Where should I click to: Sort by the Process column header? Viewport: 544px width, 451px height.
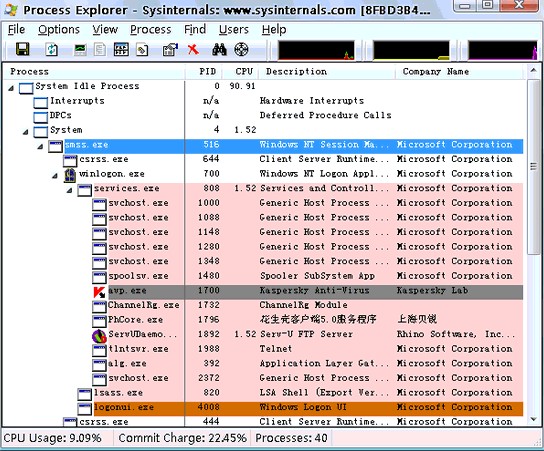click(x=94, y=72)
